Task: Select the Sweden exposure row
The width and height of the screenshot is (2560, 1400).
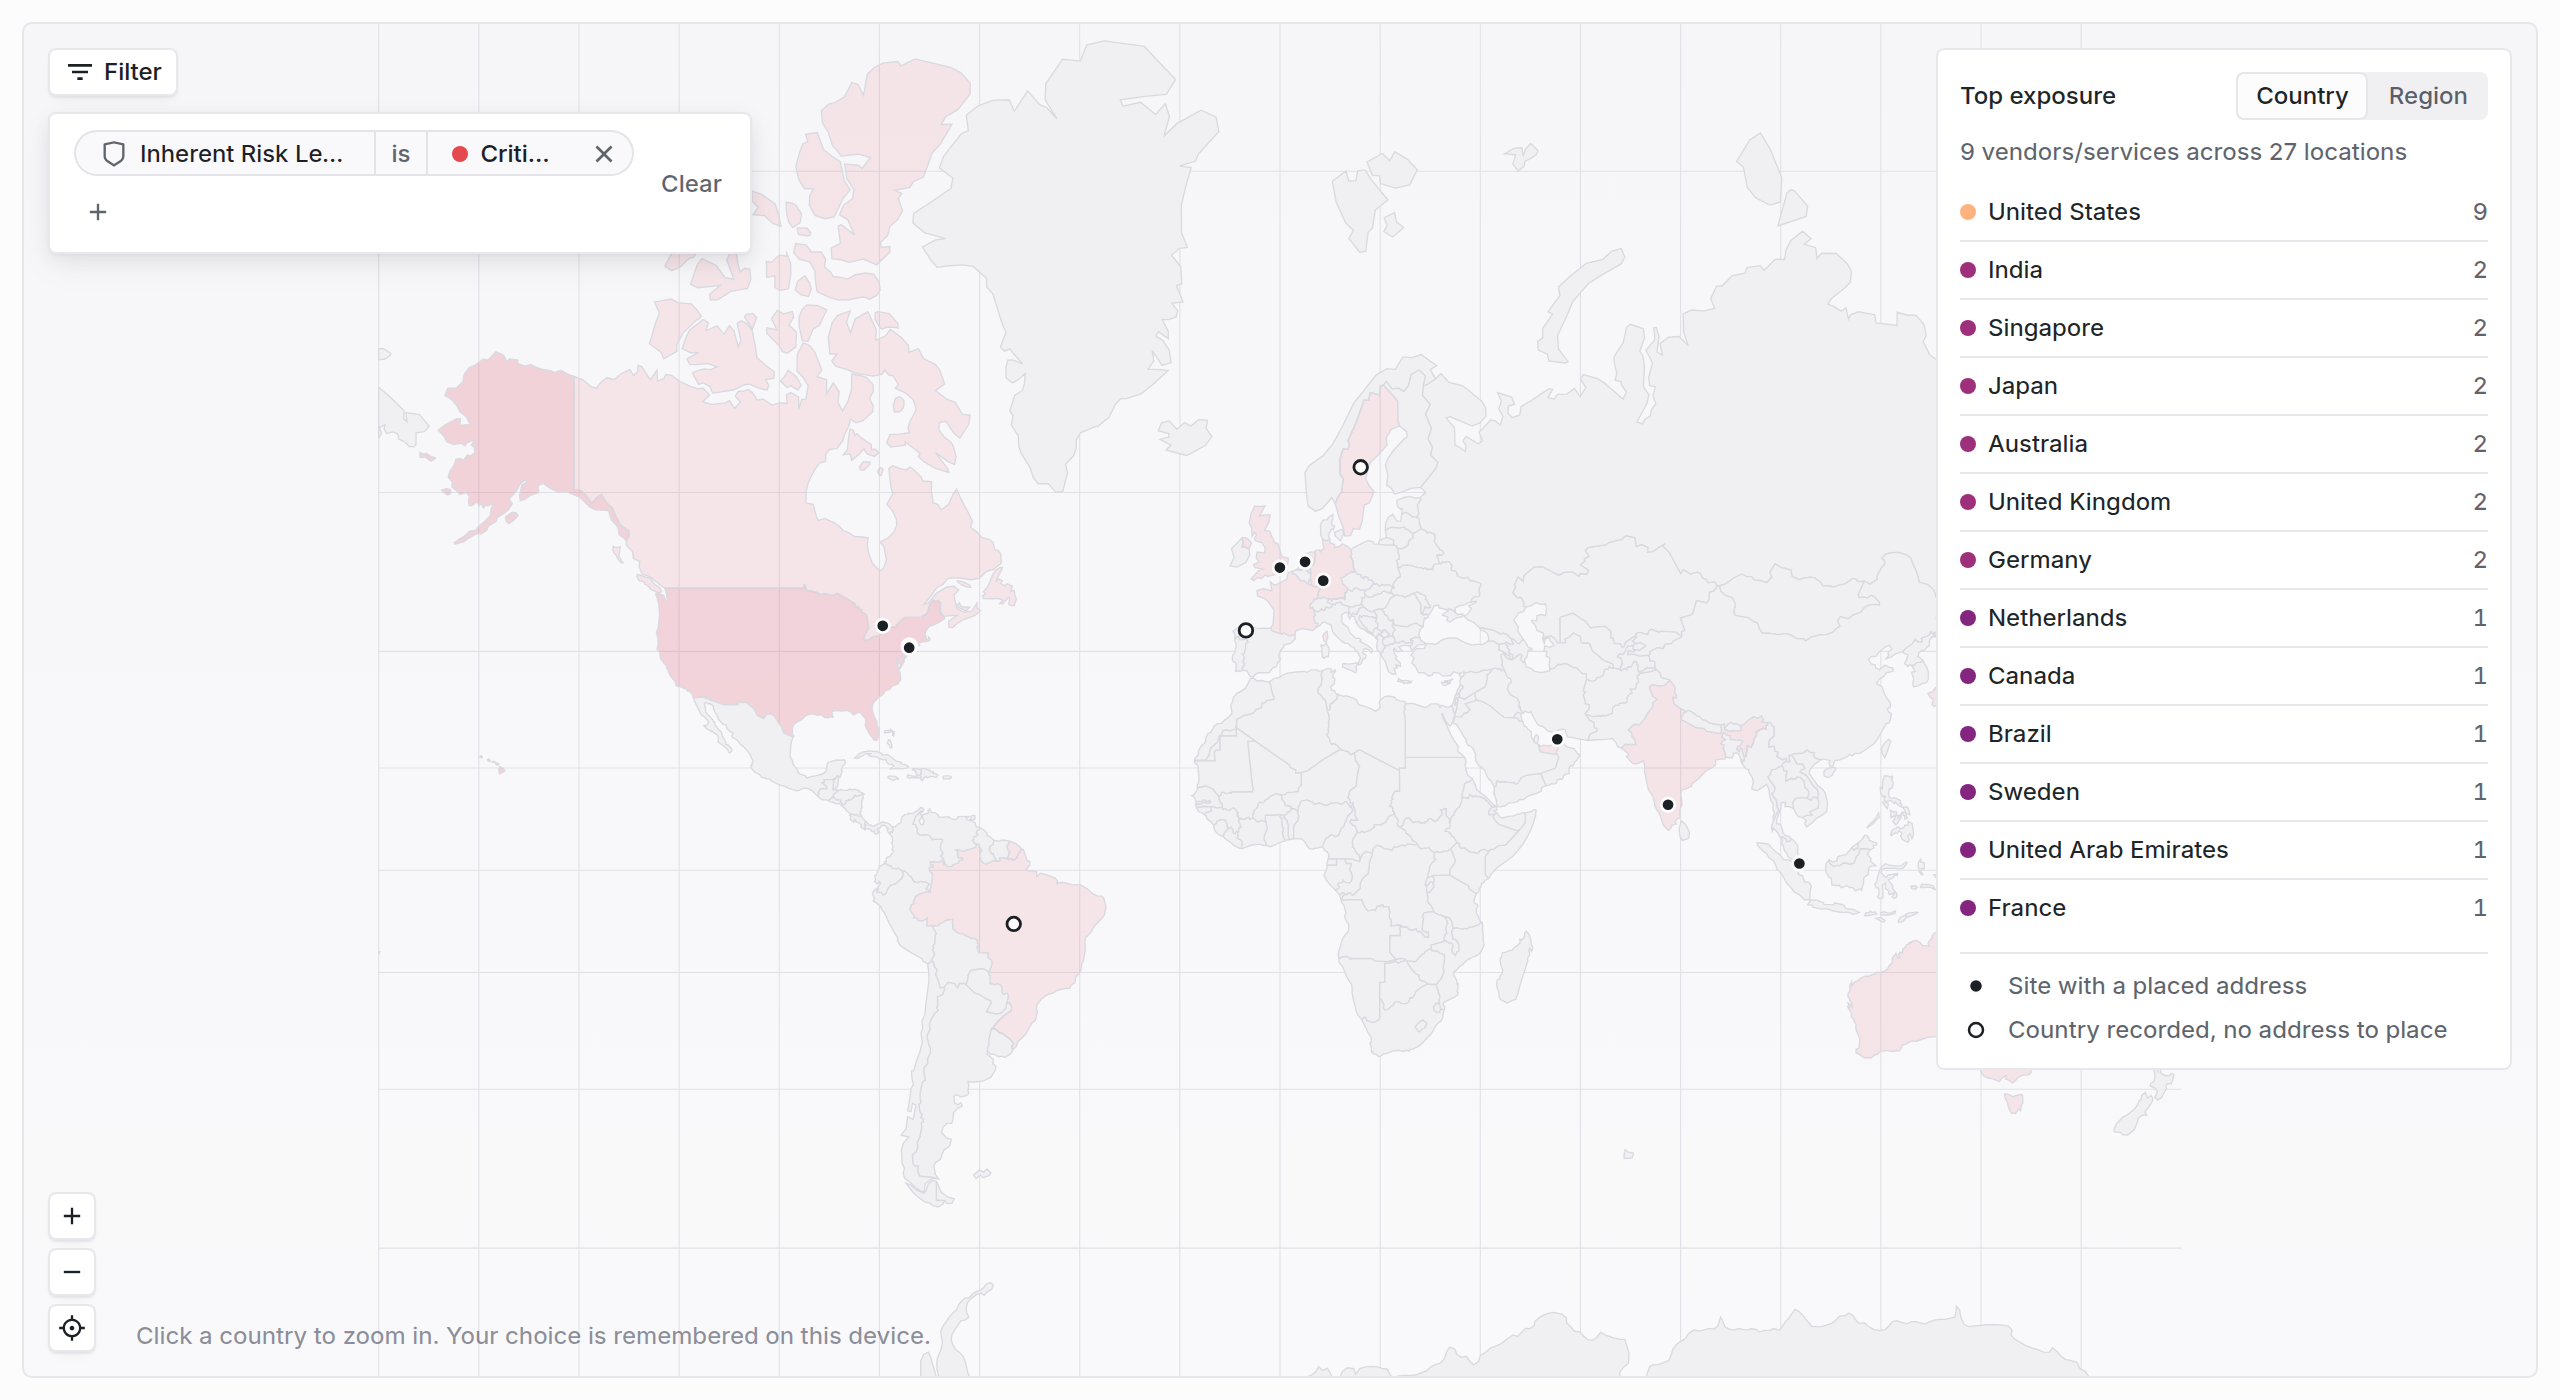Action: (2223, 792)
